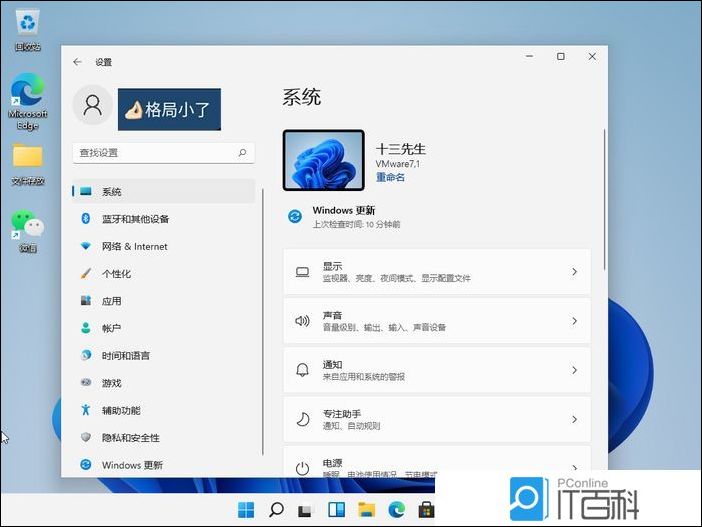Image resolution: width=702 pixels, height=527 pixels.
Task: Click the back arrow in Settings header
Action: [x=77, y=62]
